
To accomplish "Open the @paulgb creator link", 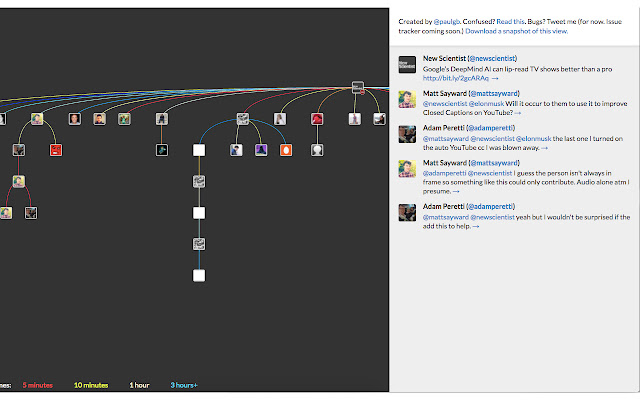I will 447,22.
